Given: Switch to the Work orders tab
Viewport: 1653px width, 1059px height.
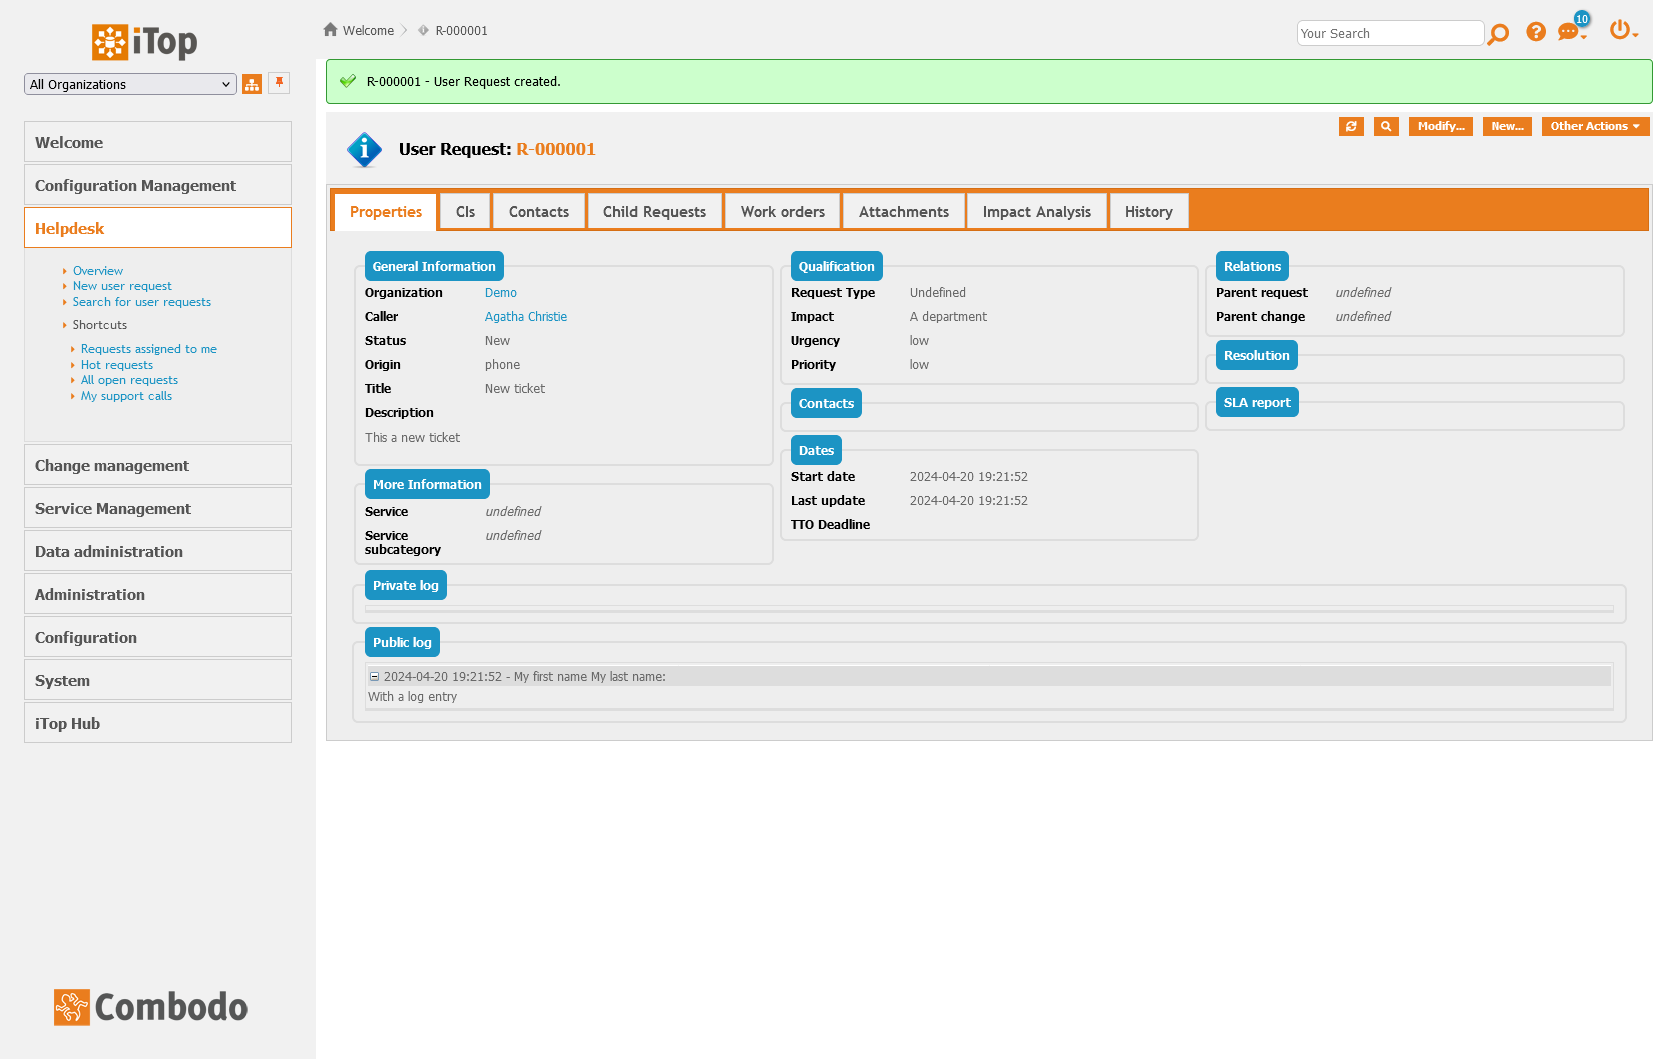Looking at the screenshot, I should pyautogui.click(x=782, y=211).
